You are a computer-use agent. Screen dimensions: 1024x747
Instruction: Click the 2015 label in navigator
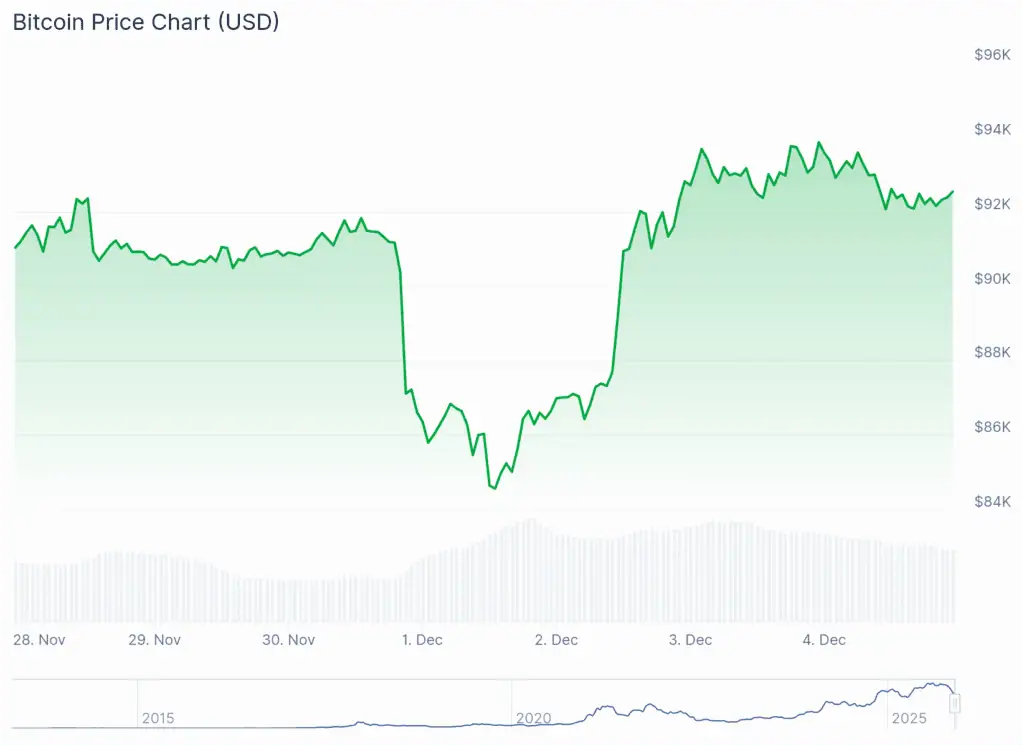[x=158, y=718]
